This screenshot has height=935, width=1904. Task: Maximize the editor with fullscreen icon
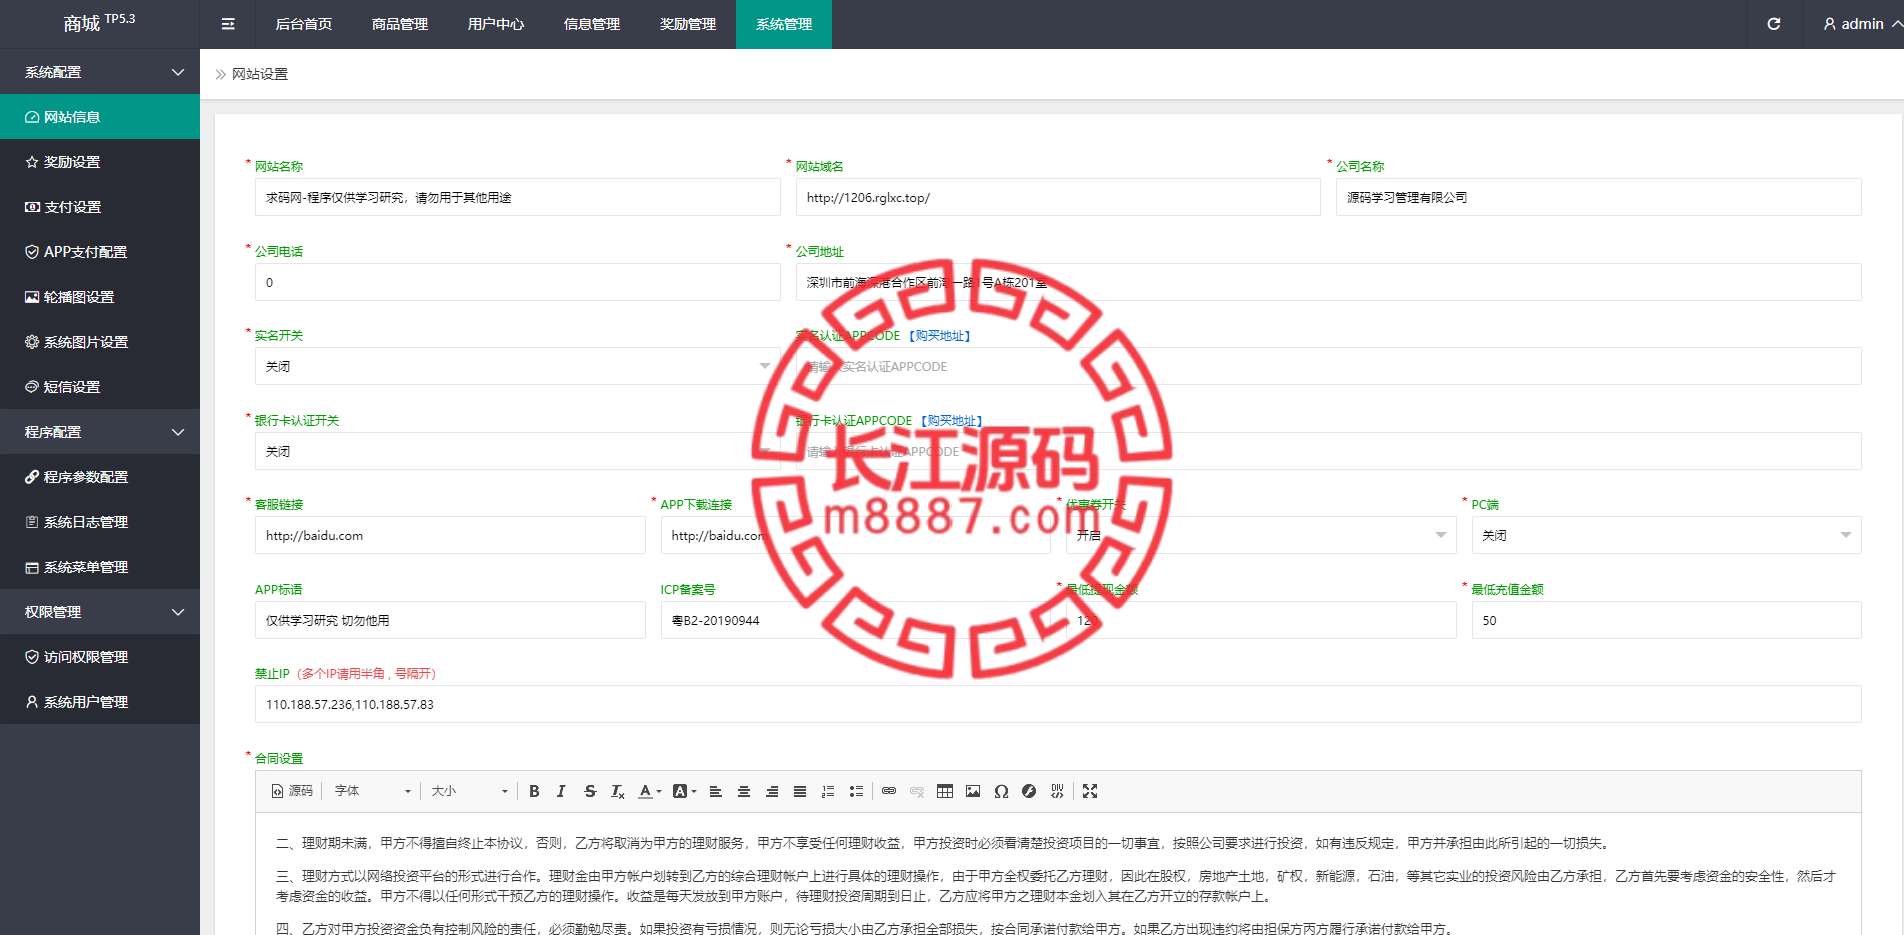pyautogui.click(x=1090, y=791)
